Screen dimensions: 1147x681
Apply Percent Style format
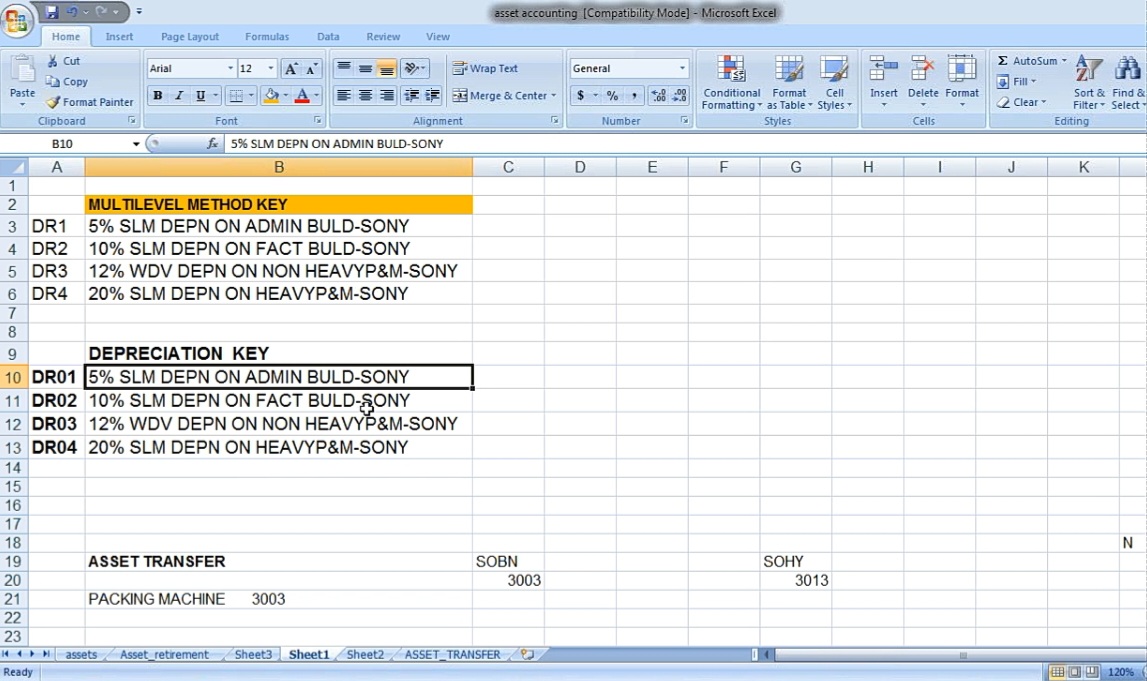612,96
